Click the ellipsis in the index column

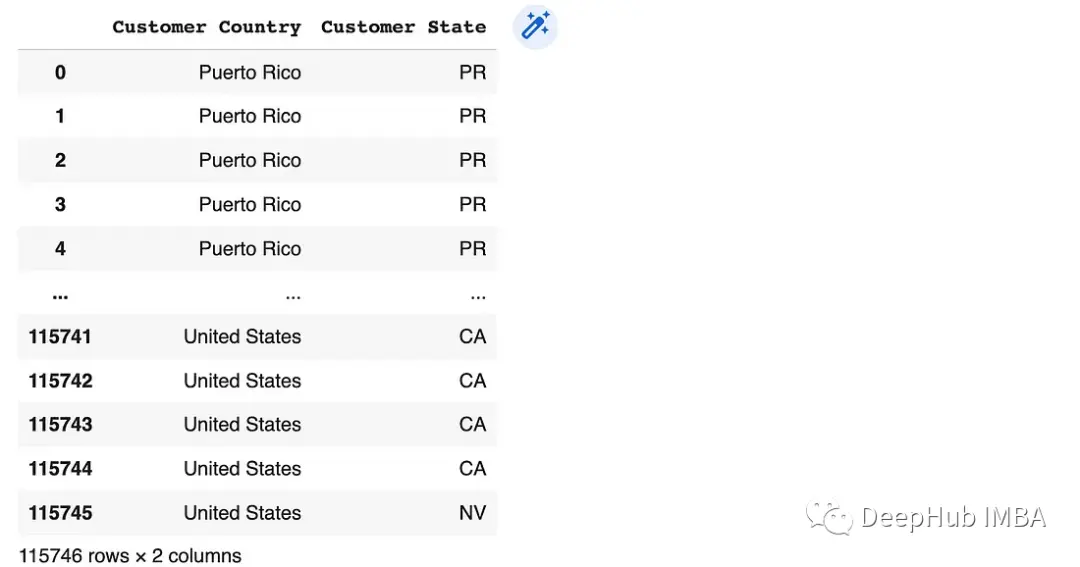60,294
